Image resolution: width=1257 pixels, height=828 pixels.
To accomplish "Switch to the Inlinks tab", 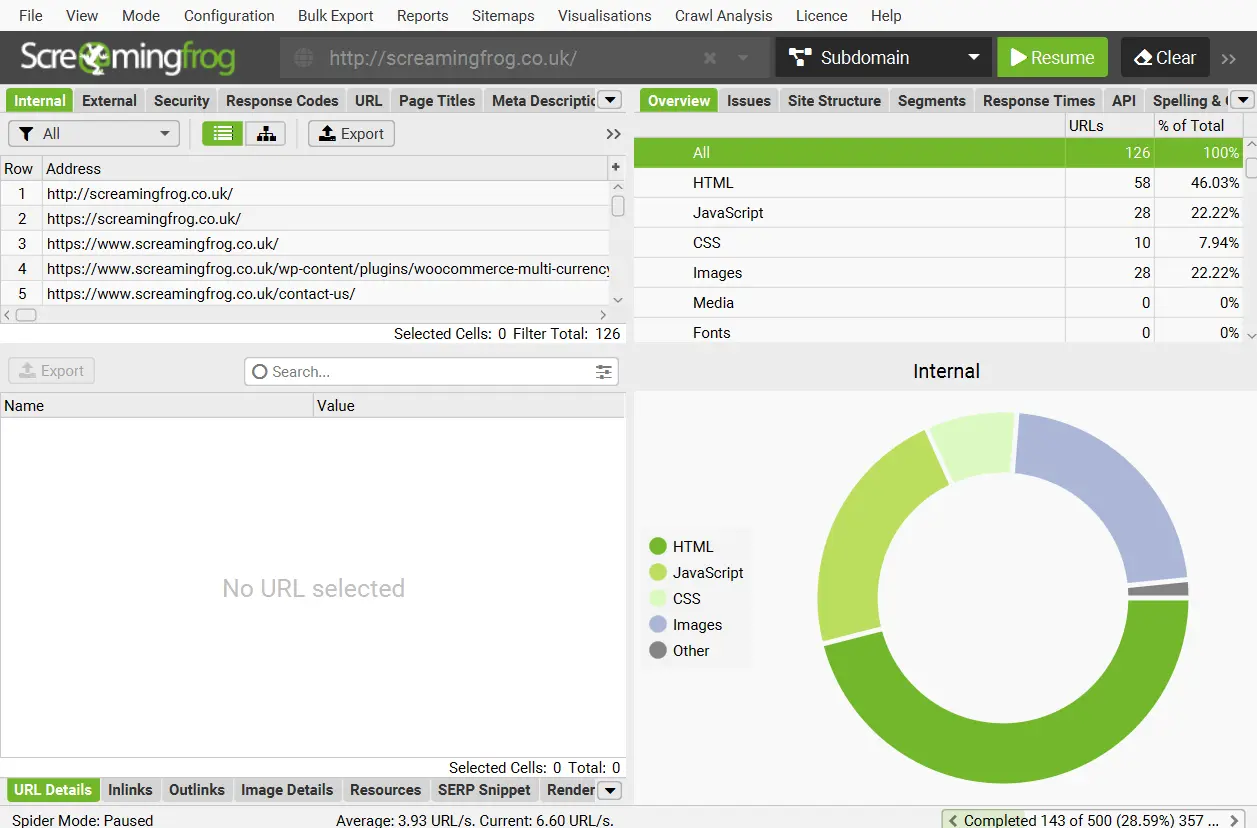I will 130,790.
